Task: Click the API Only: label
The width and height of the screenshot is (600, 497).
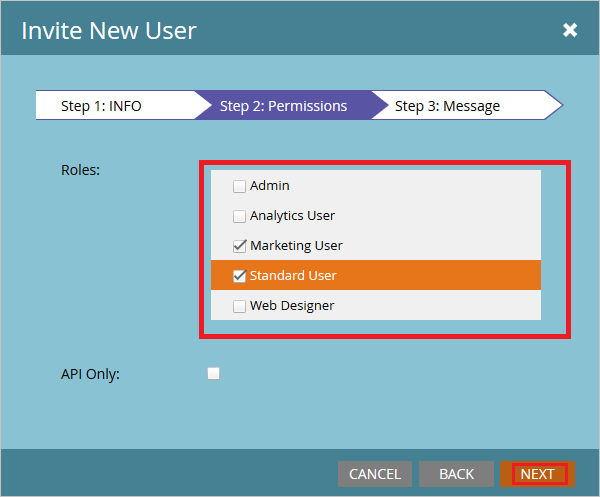Action: pyautogui.click(x=90, y=374)
